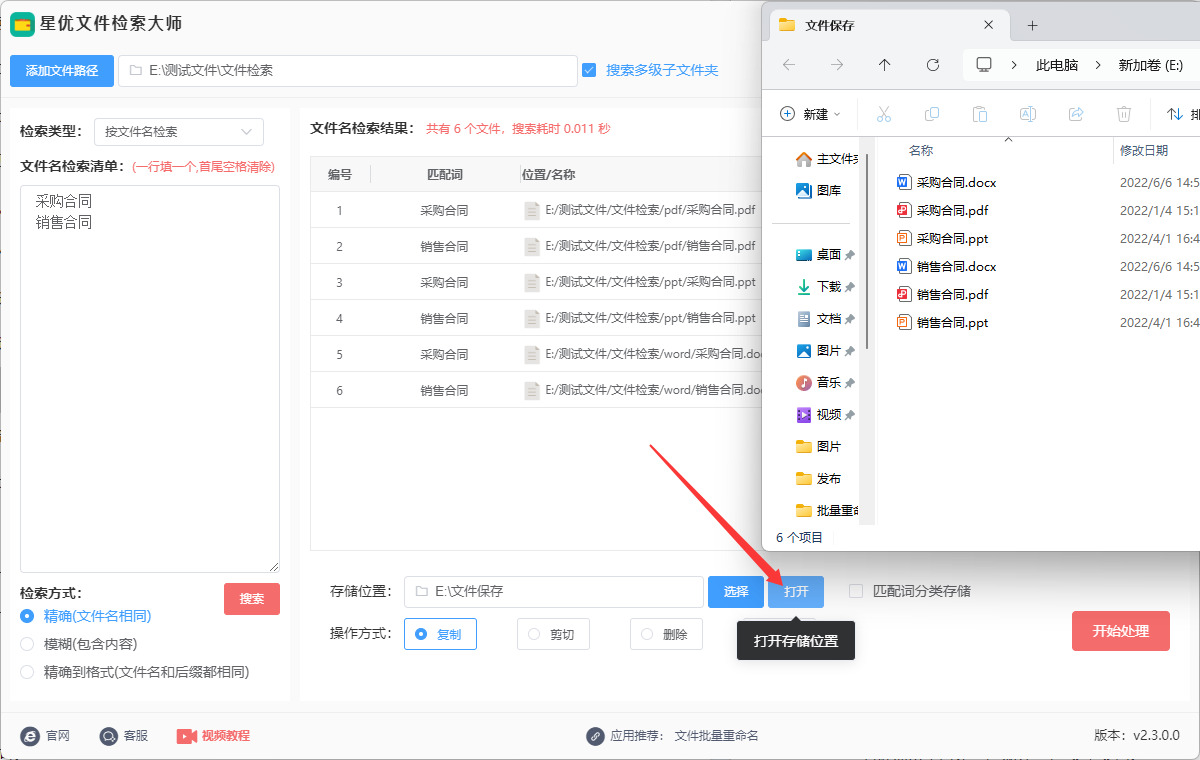Click the cut scissors icon in Explorer toolbar
Viewport: 1200px width, 760px height.
click(x=884, y=114)
